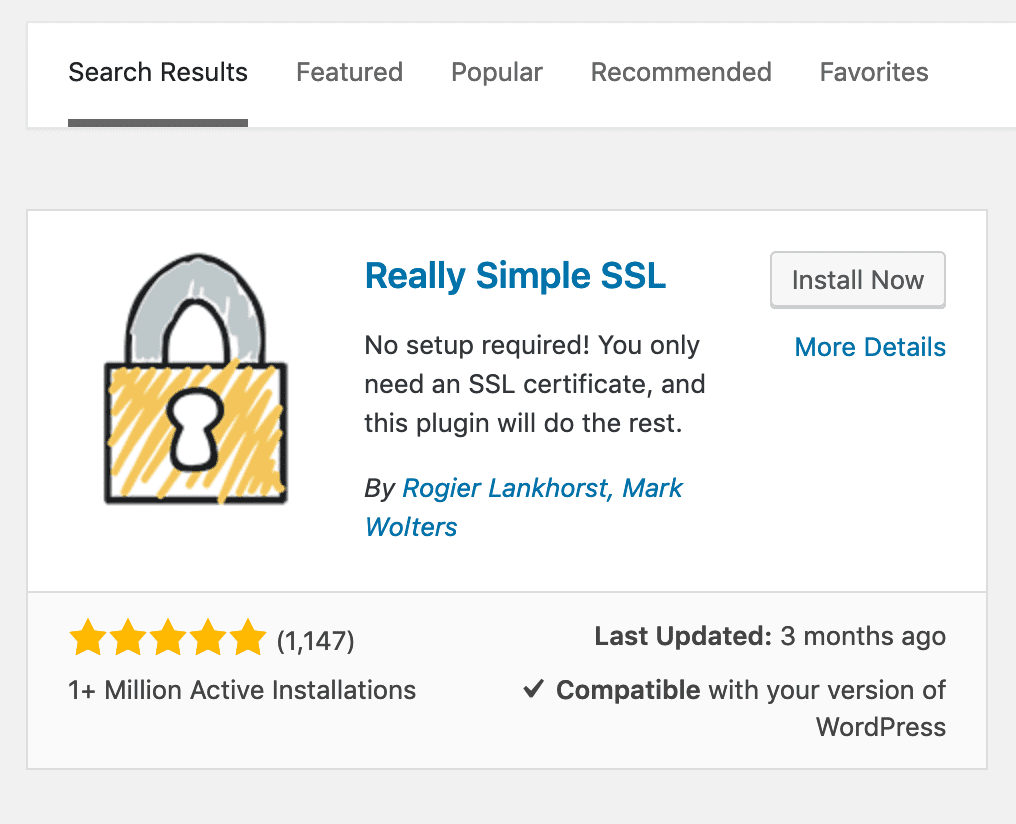Image resolution: width=1016 pixels, height=824 pixels.
Task: Click the second rating star
Action: point(127,637)
